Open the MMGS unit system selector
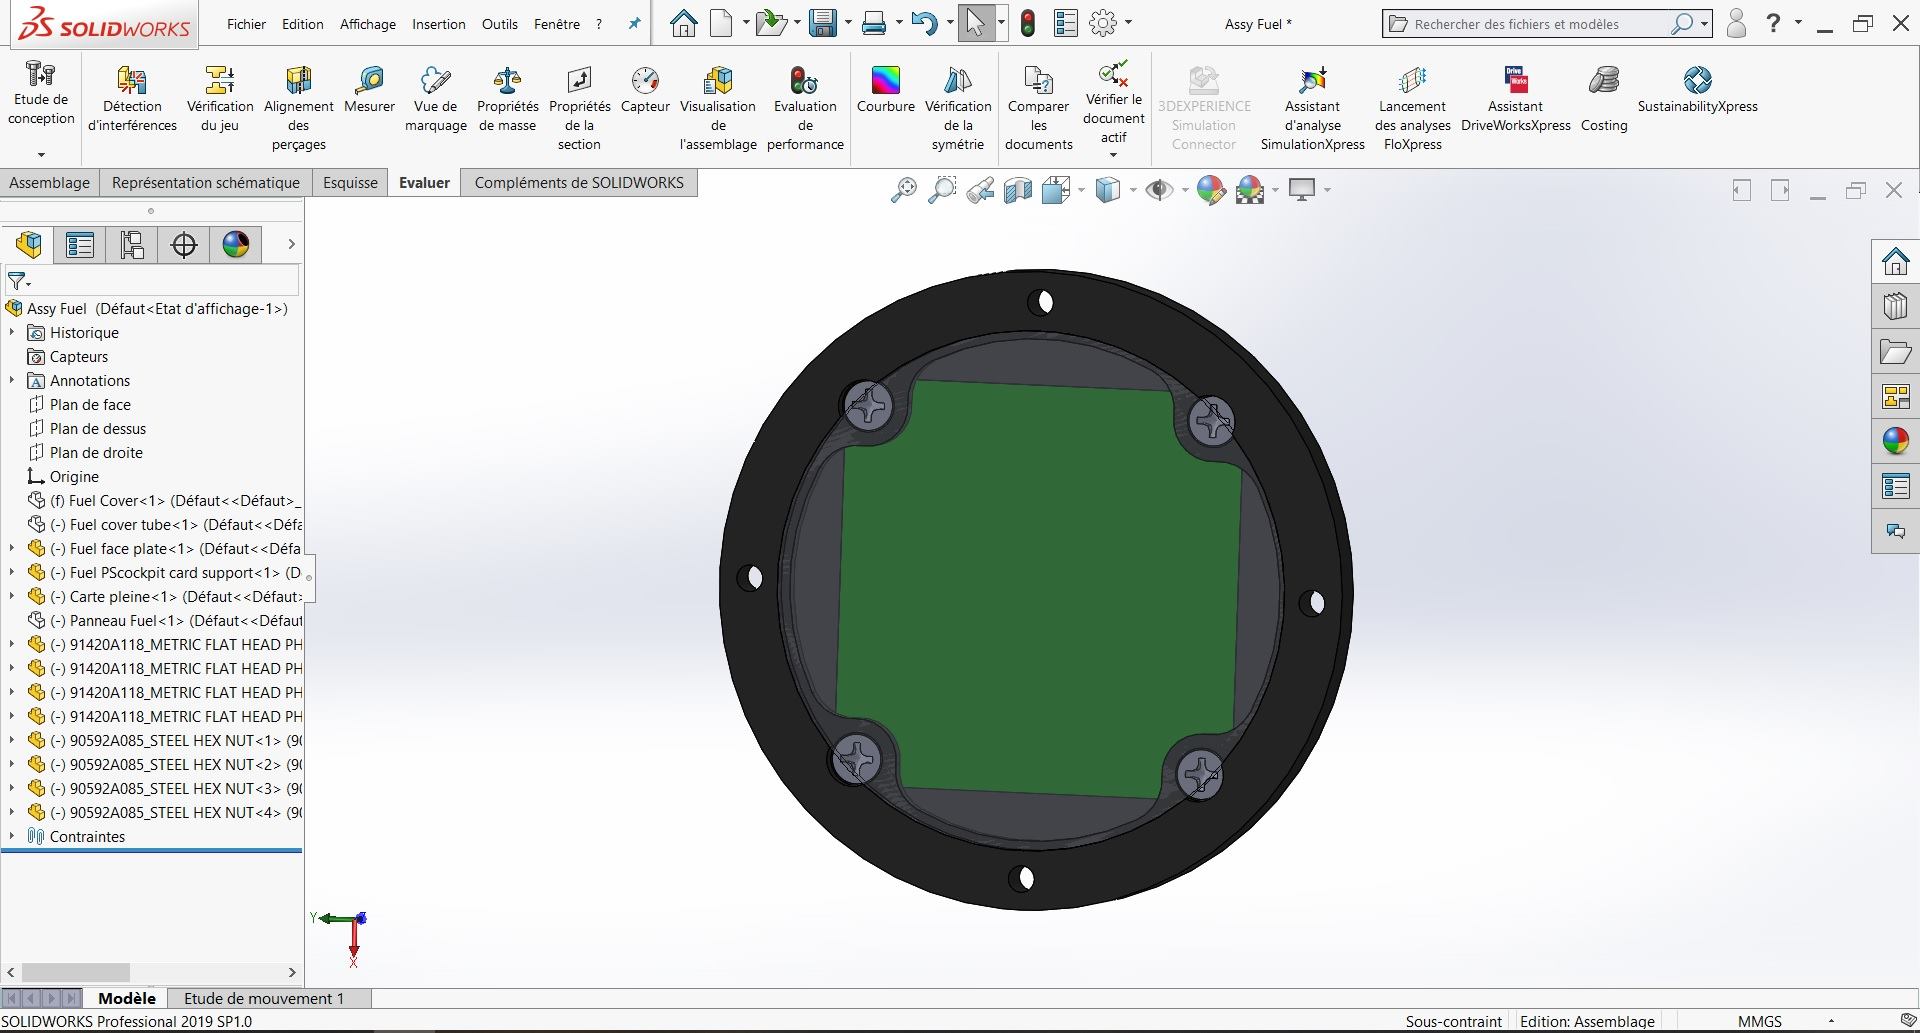1920x1033 pixels. click(x=1759, y=1021)
